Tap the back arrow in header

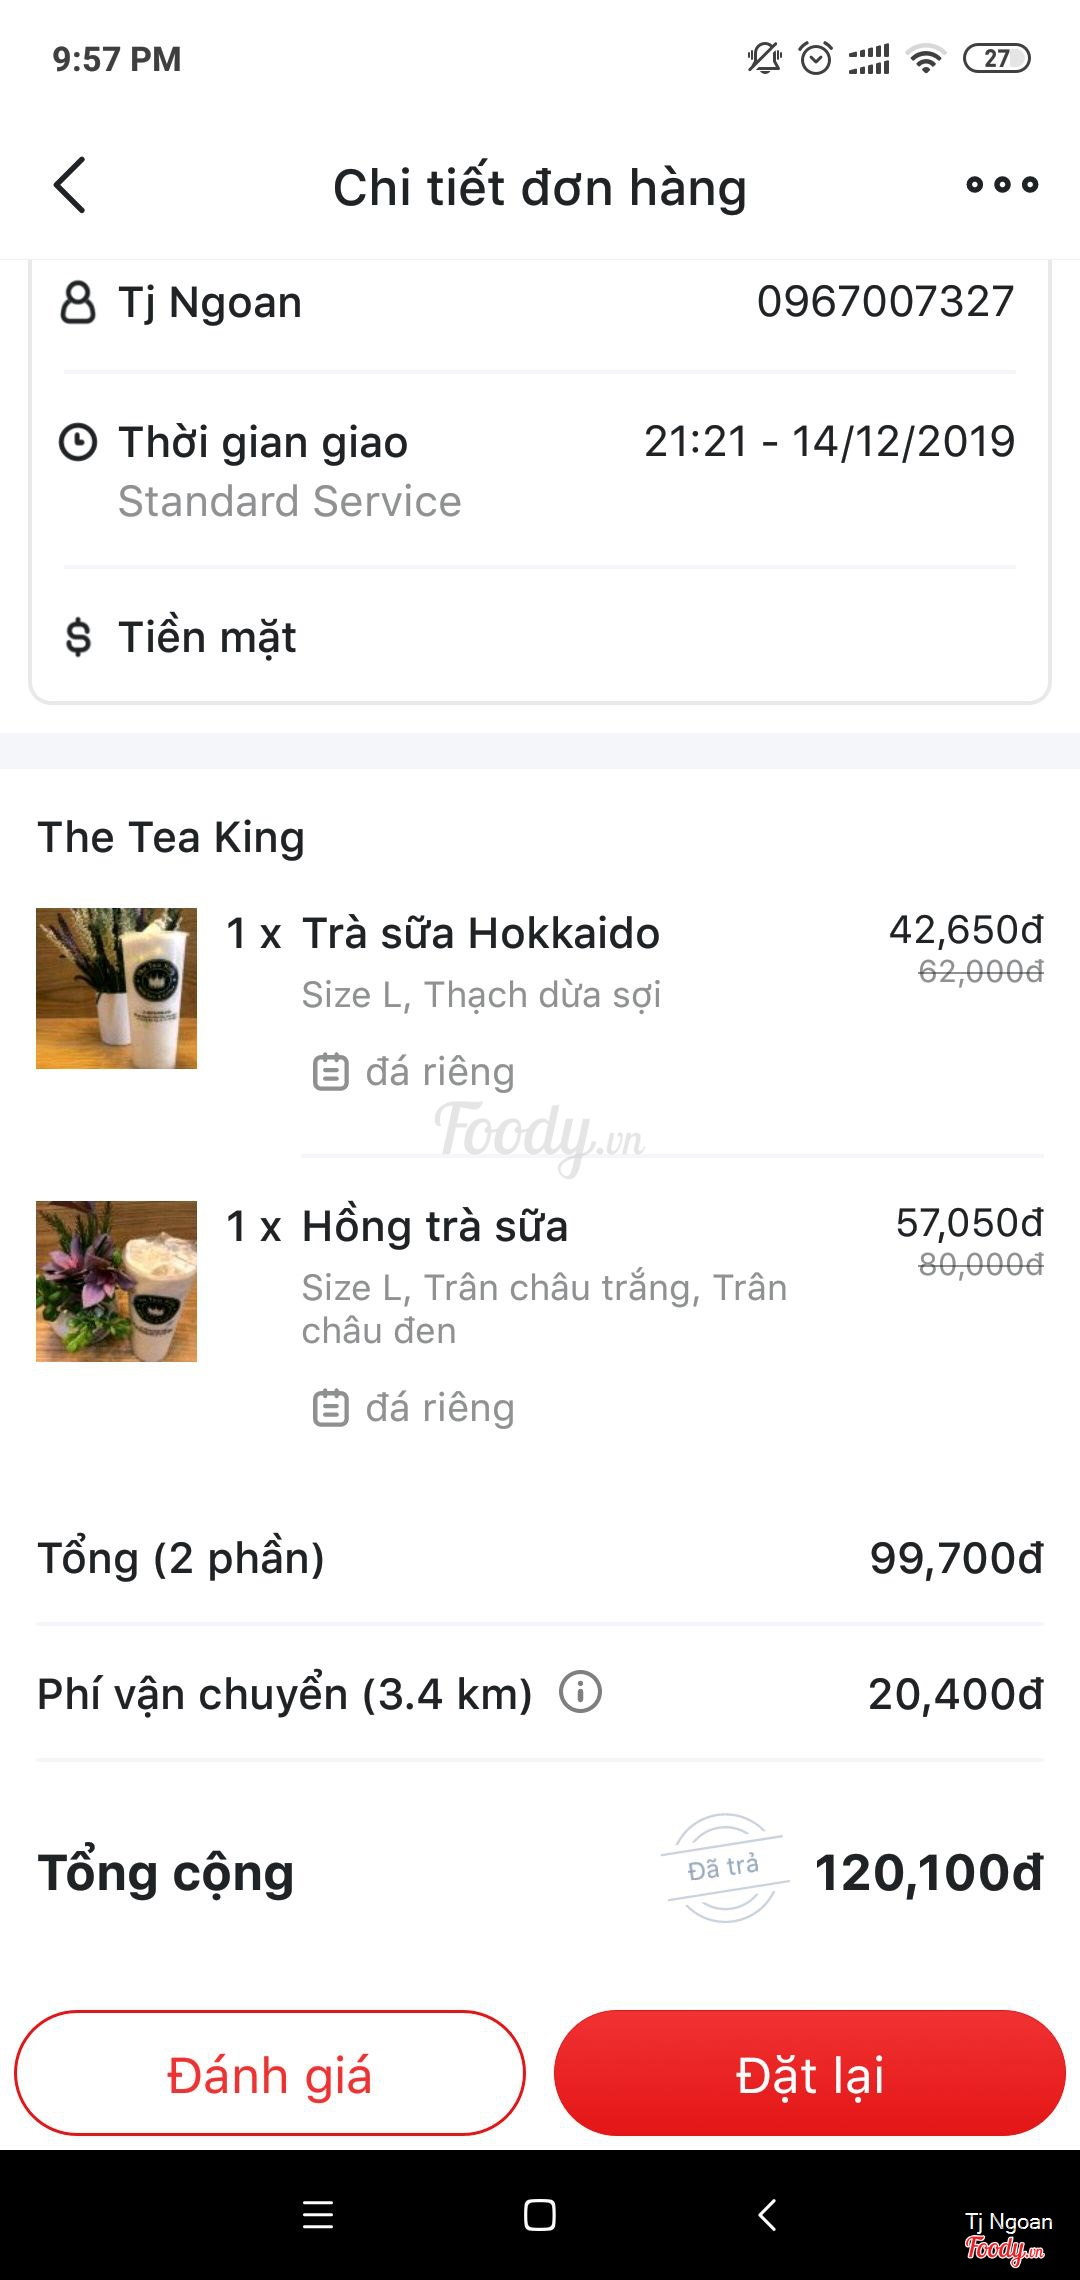(x=70, y=186)
